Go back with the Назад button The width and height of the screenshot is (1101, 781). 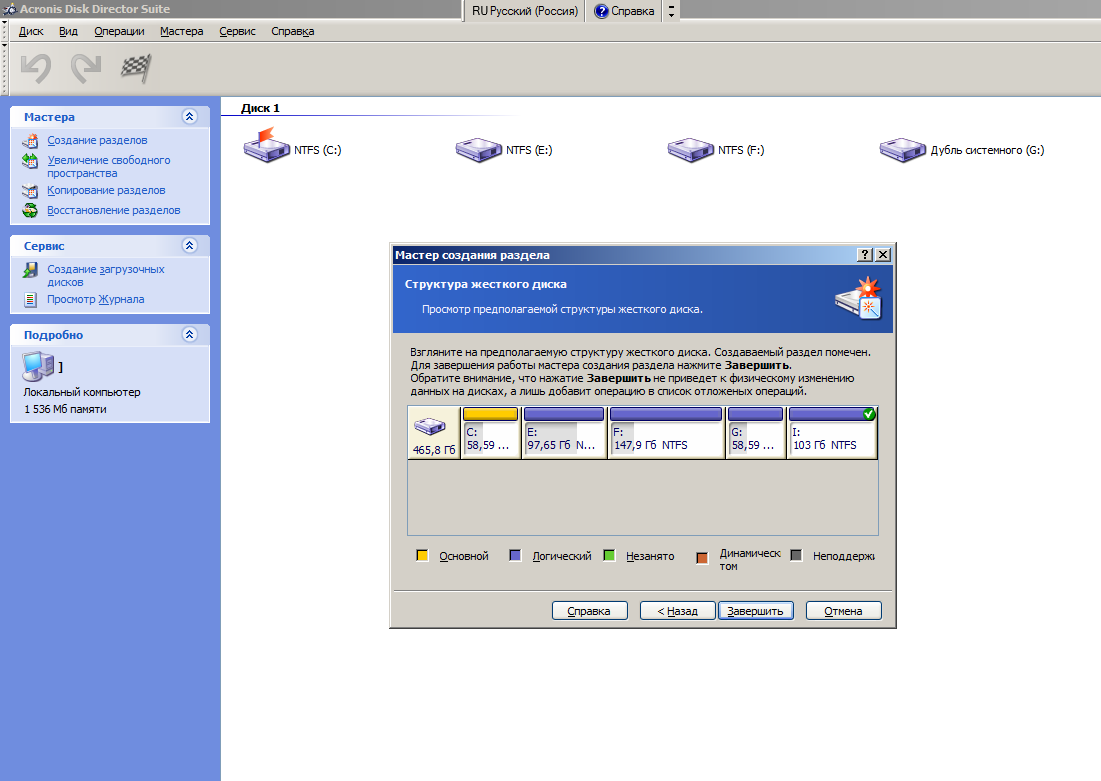tap(677, 610)
